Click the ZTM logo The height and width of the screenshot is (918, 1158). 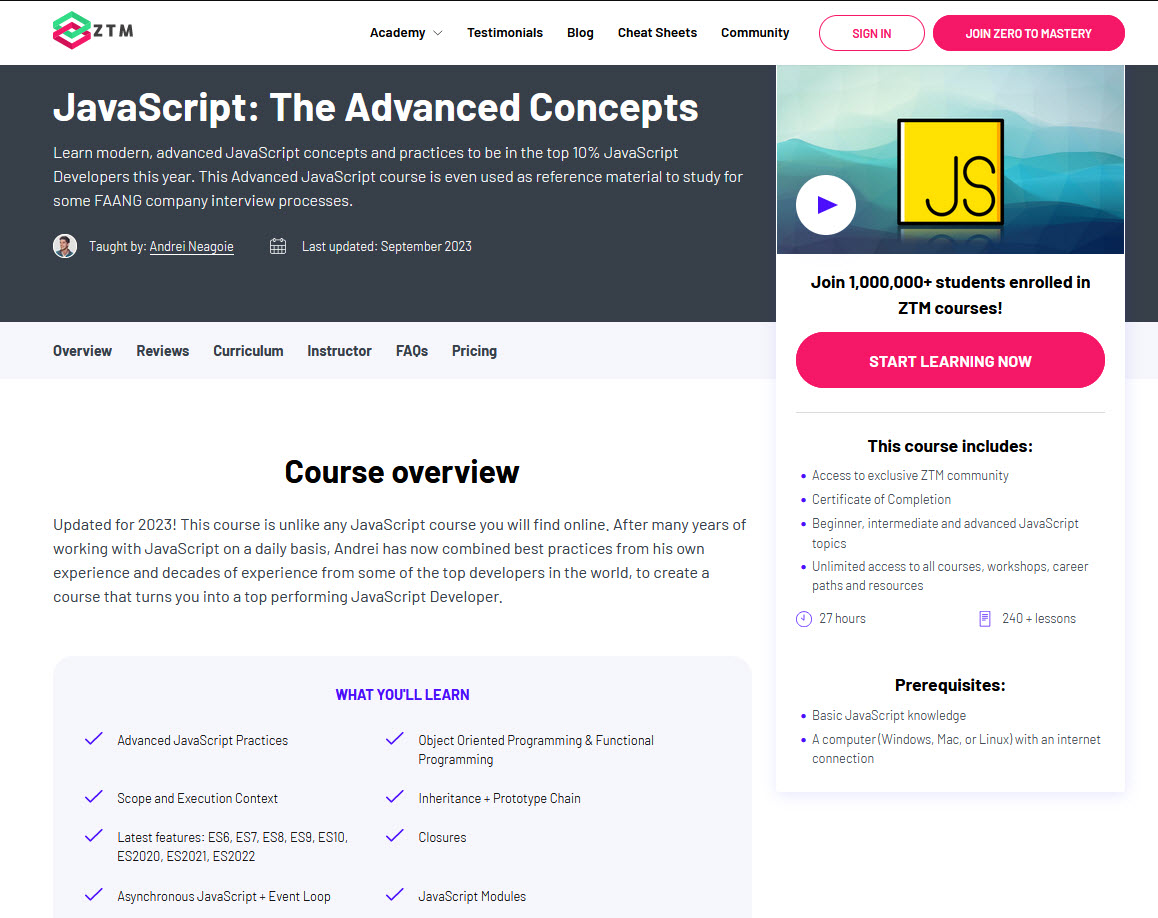93,30
